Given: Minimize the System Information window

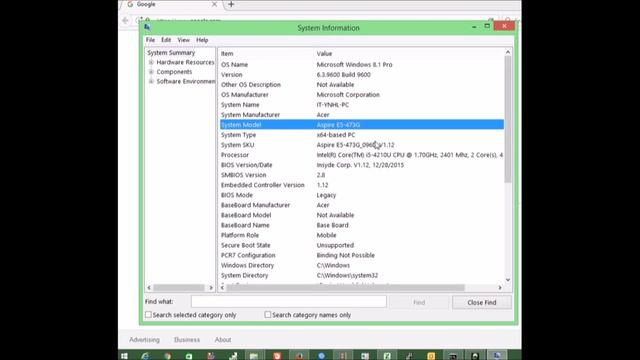Looking at the screenshot, I should point(474,27).
